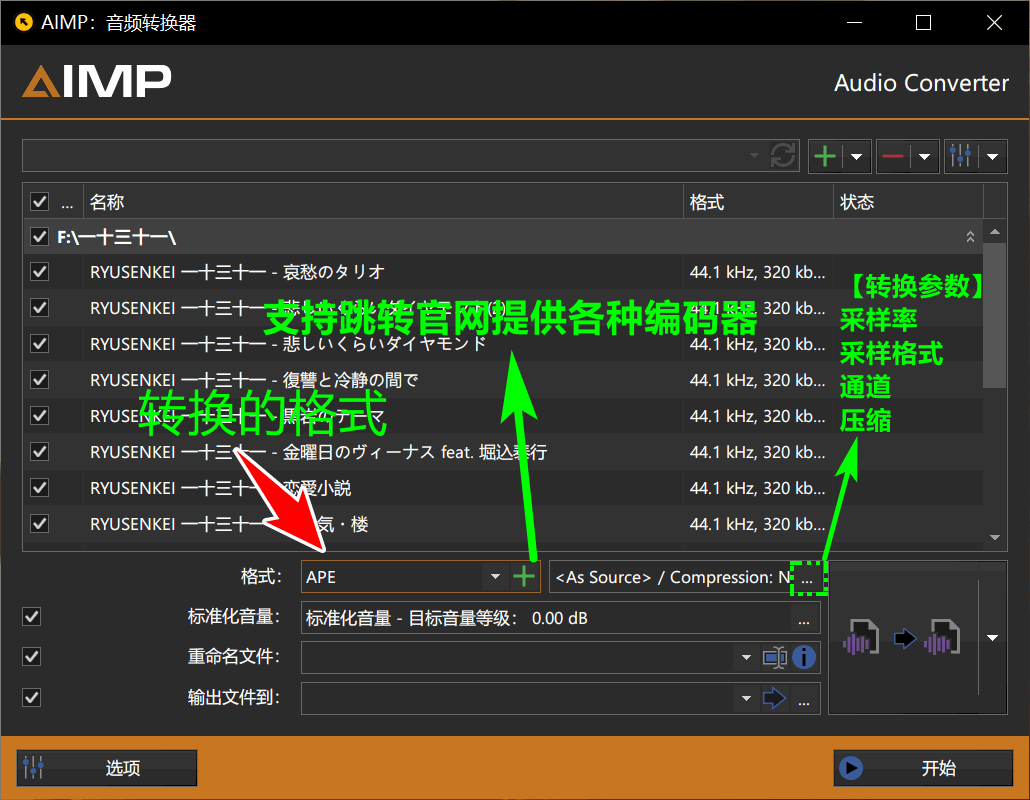The image size is (1030, 800).
Task: Open 标准化音量 settings ... button
Action: click(x=804, y=618)
